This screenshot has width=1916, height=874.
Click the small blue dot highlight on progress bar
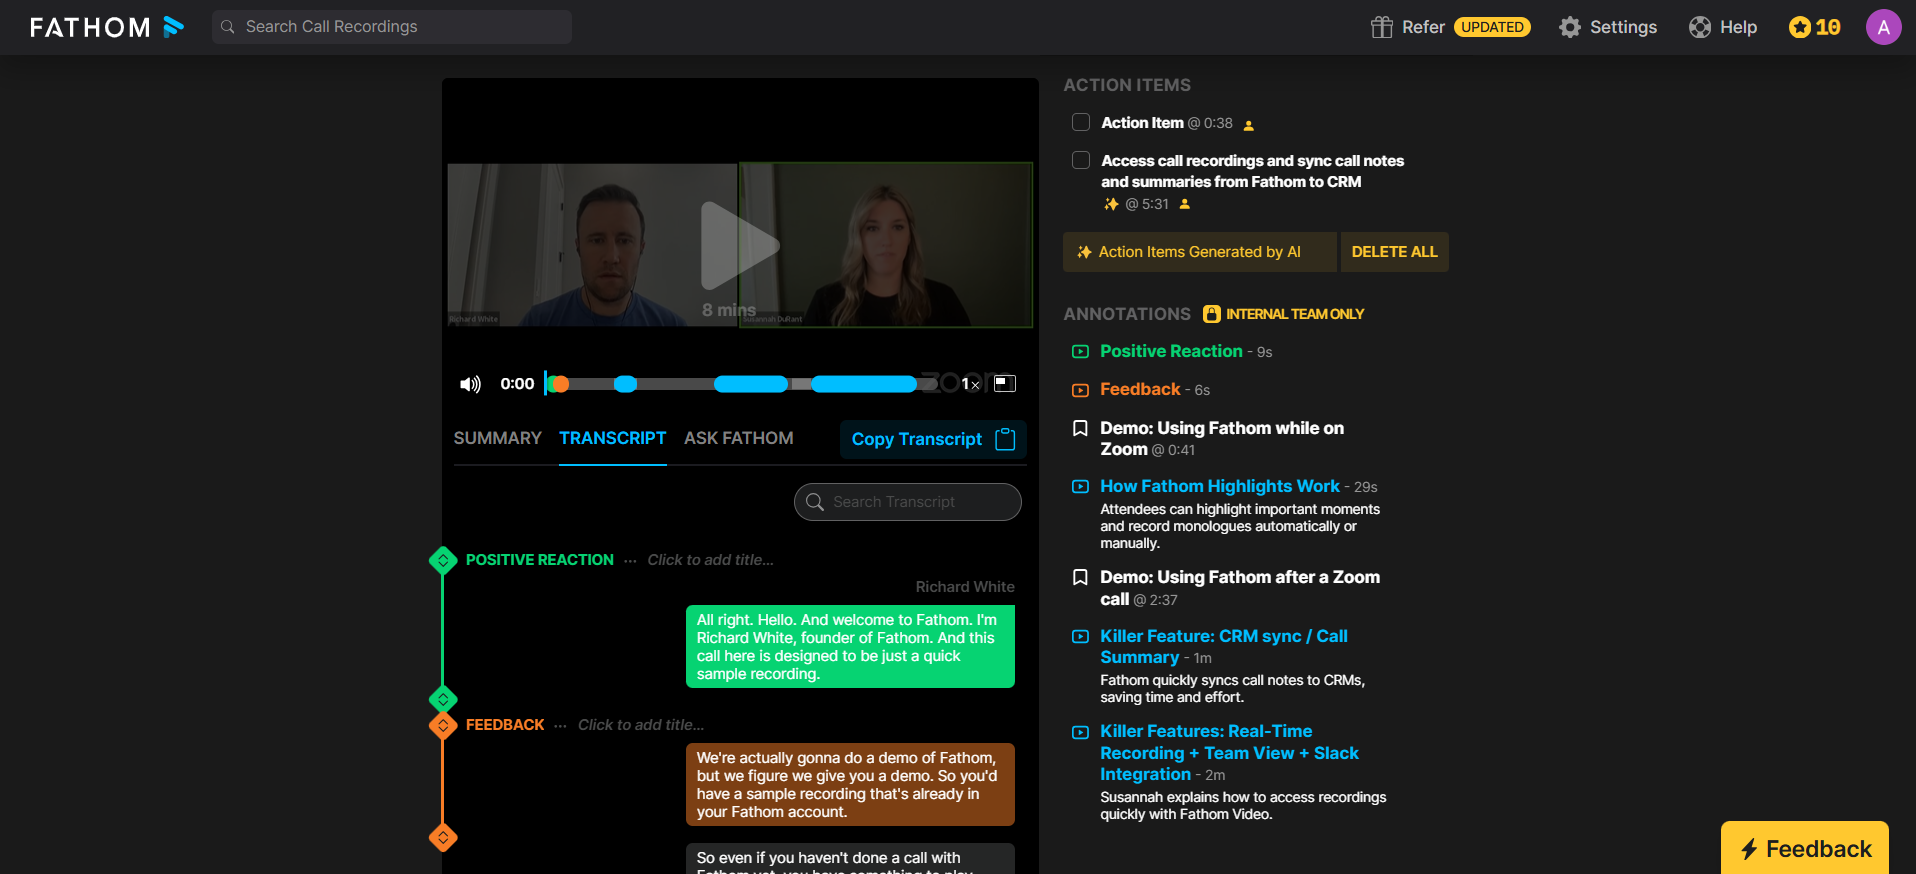625,384
